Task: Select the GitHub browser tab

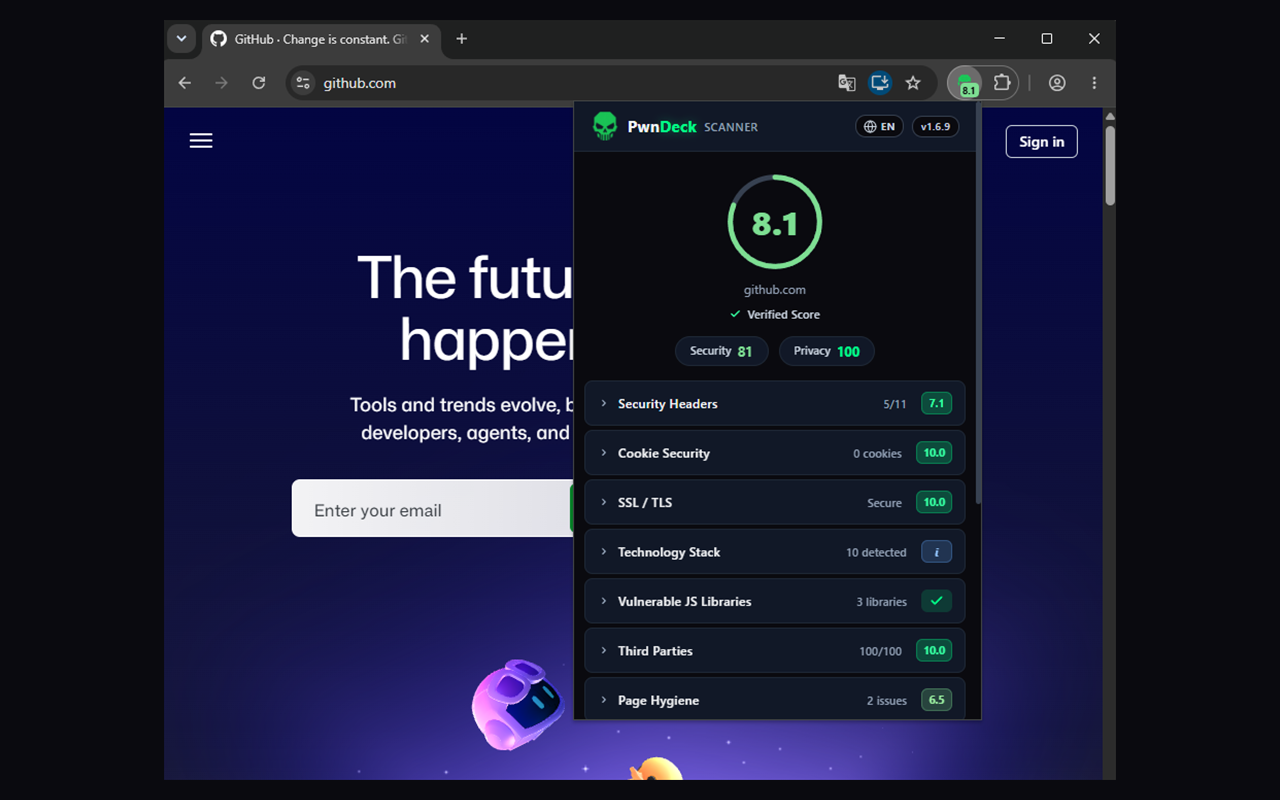Action: [x=321, y=39]
